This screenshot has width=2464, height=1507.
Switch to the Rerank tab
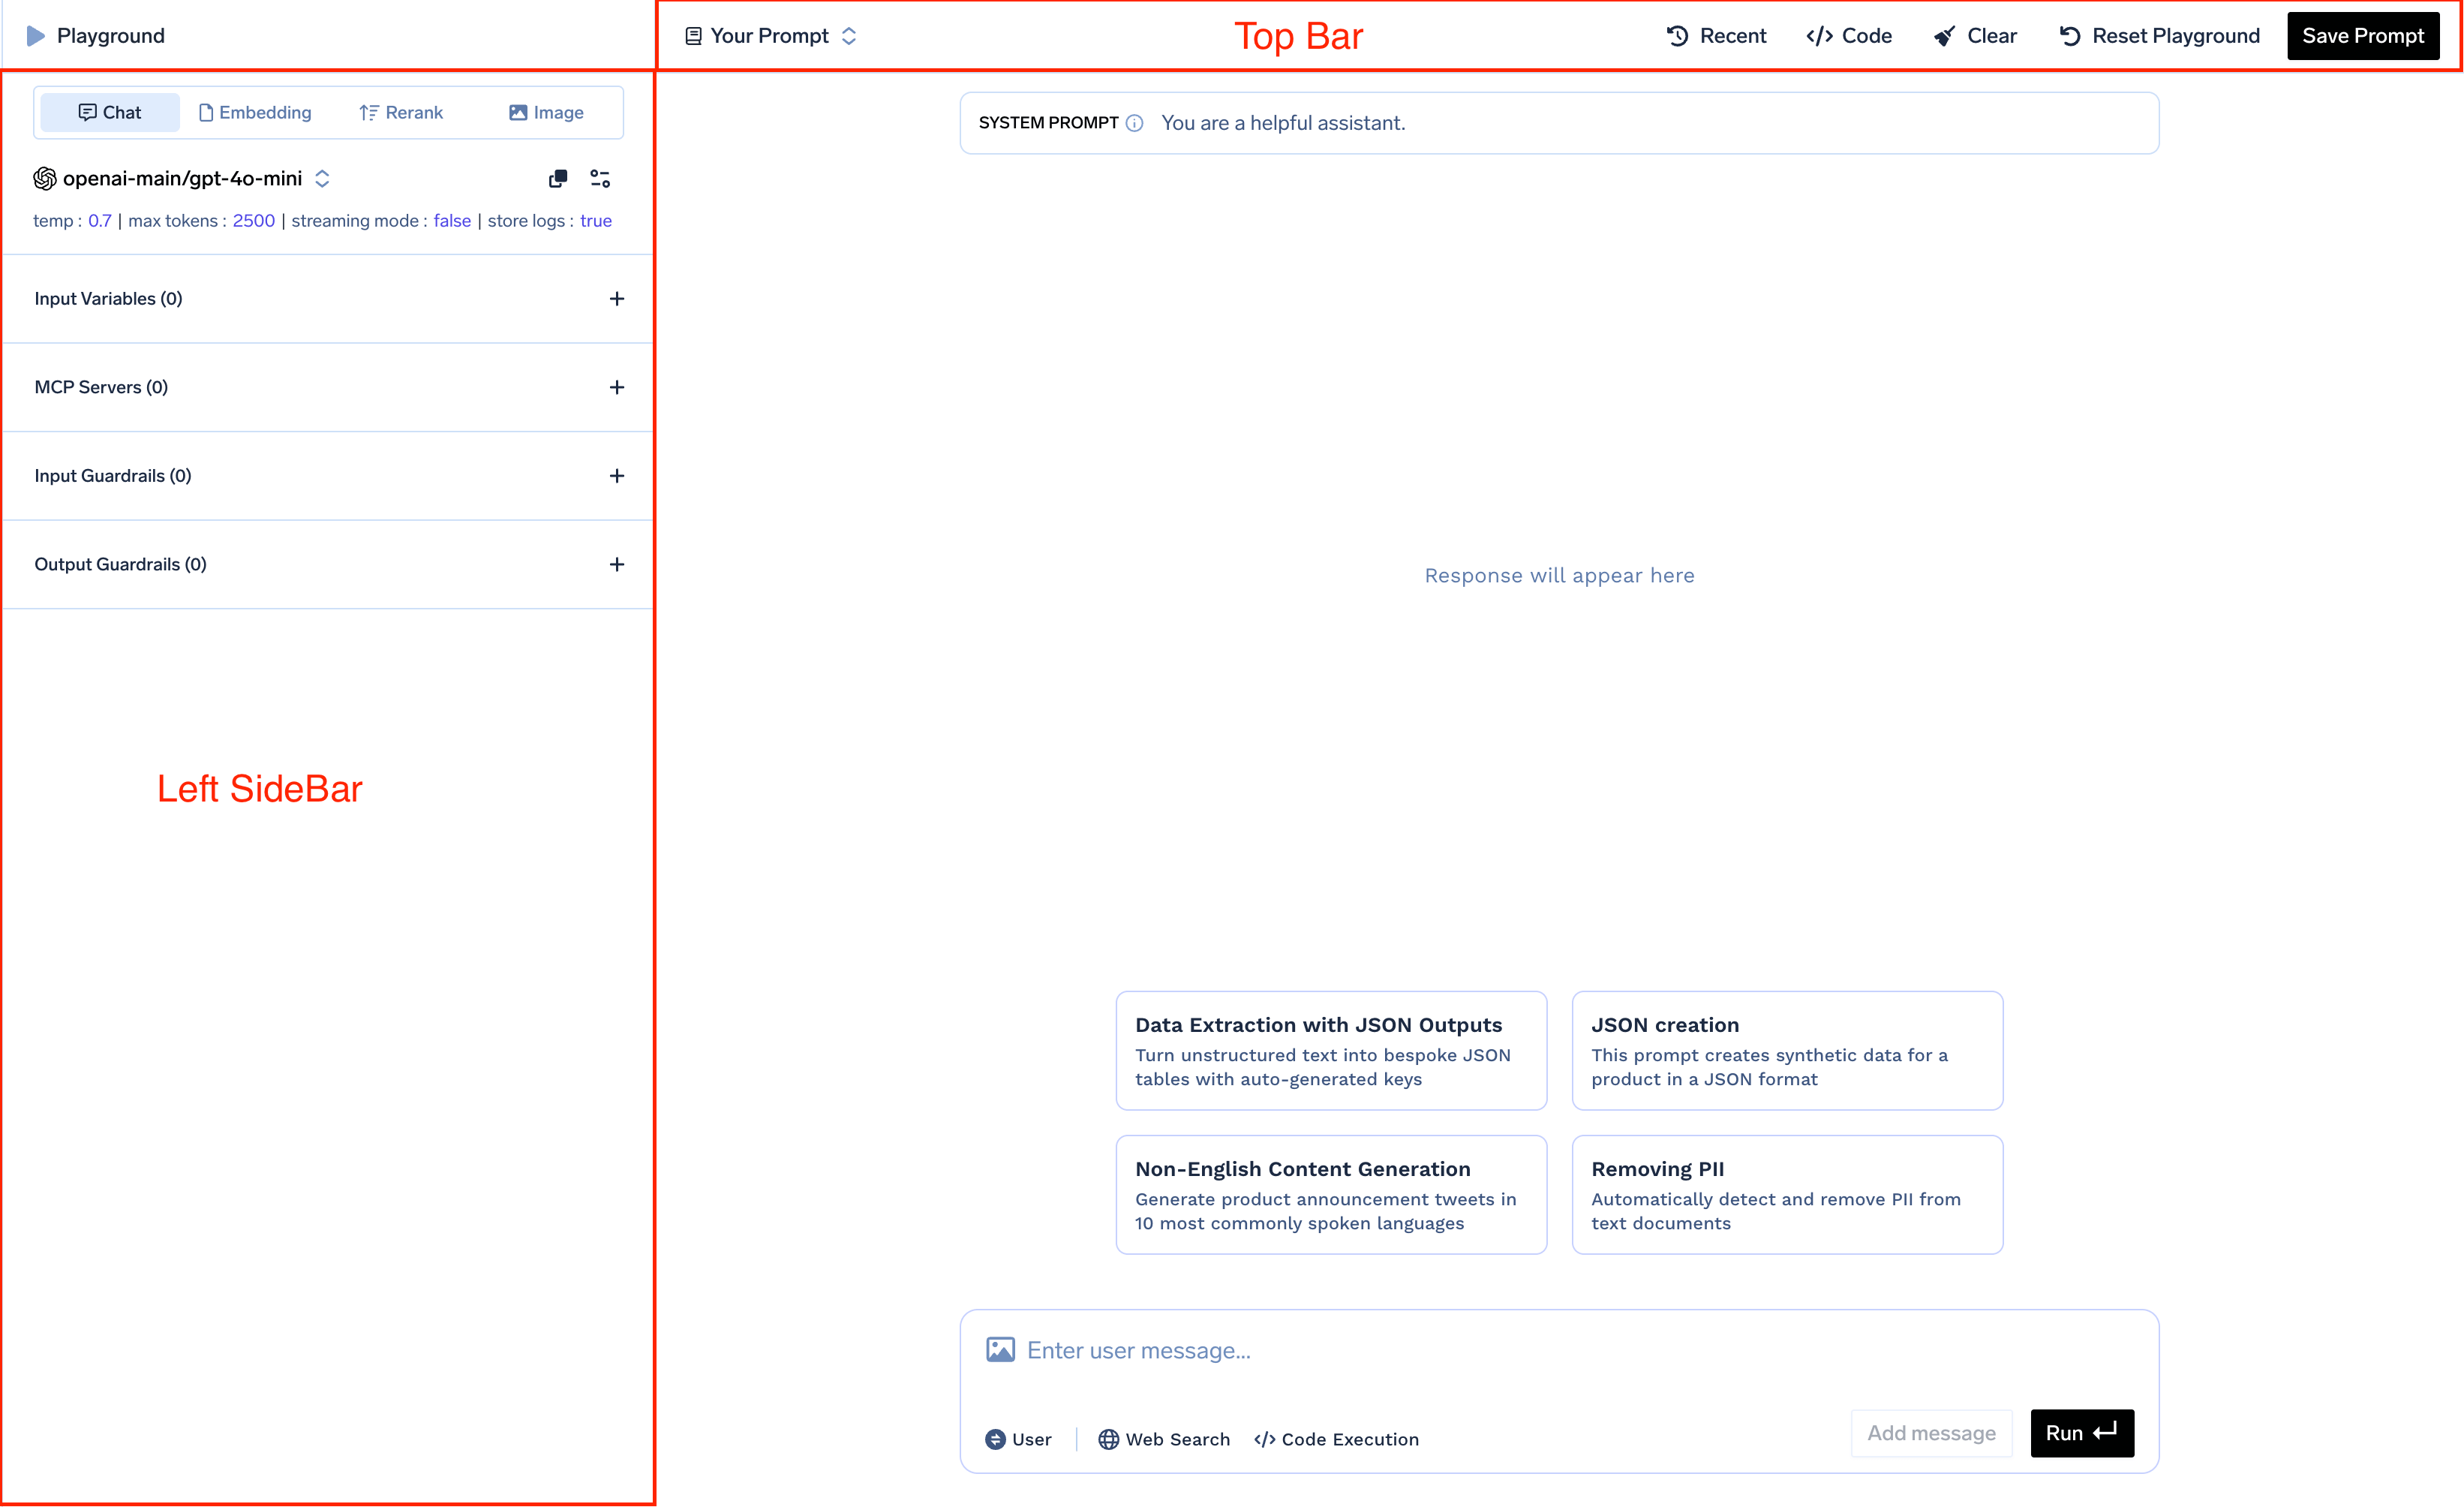point(401,113)
